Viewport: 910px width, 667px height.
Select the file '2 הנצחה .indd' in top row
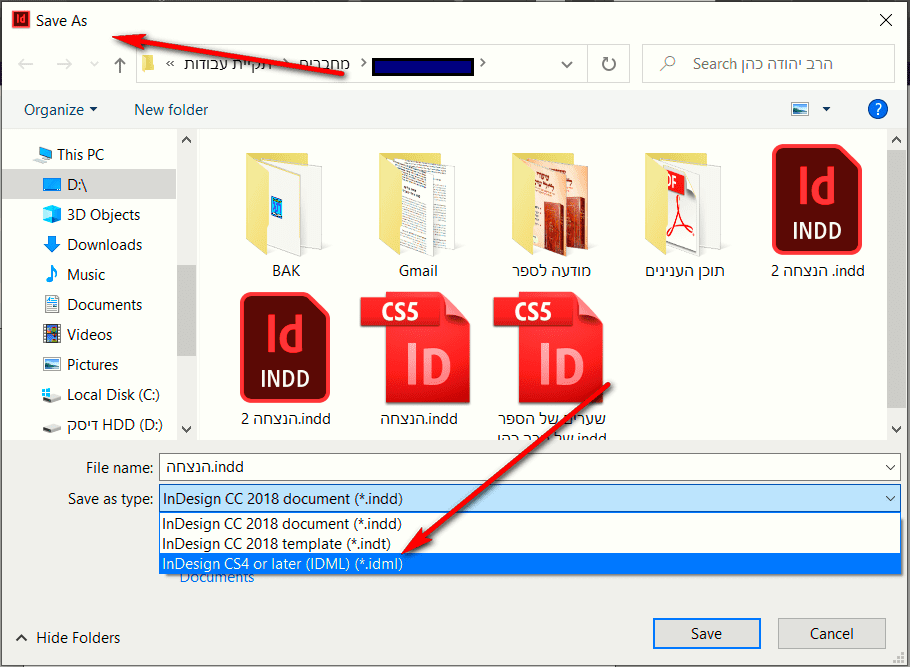pyautogui.click(x=817, y=213)
